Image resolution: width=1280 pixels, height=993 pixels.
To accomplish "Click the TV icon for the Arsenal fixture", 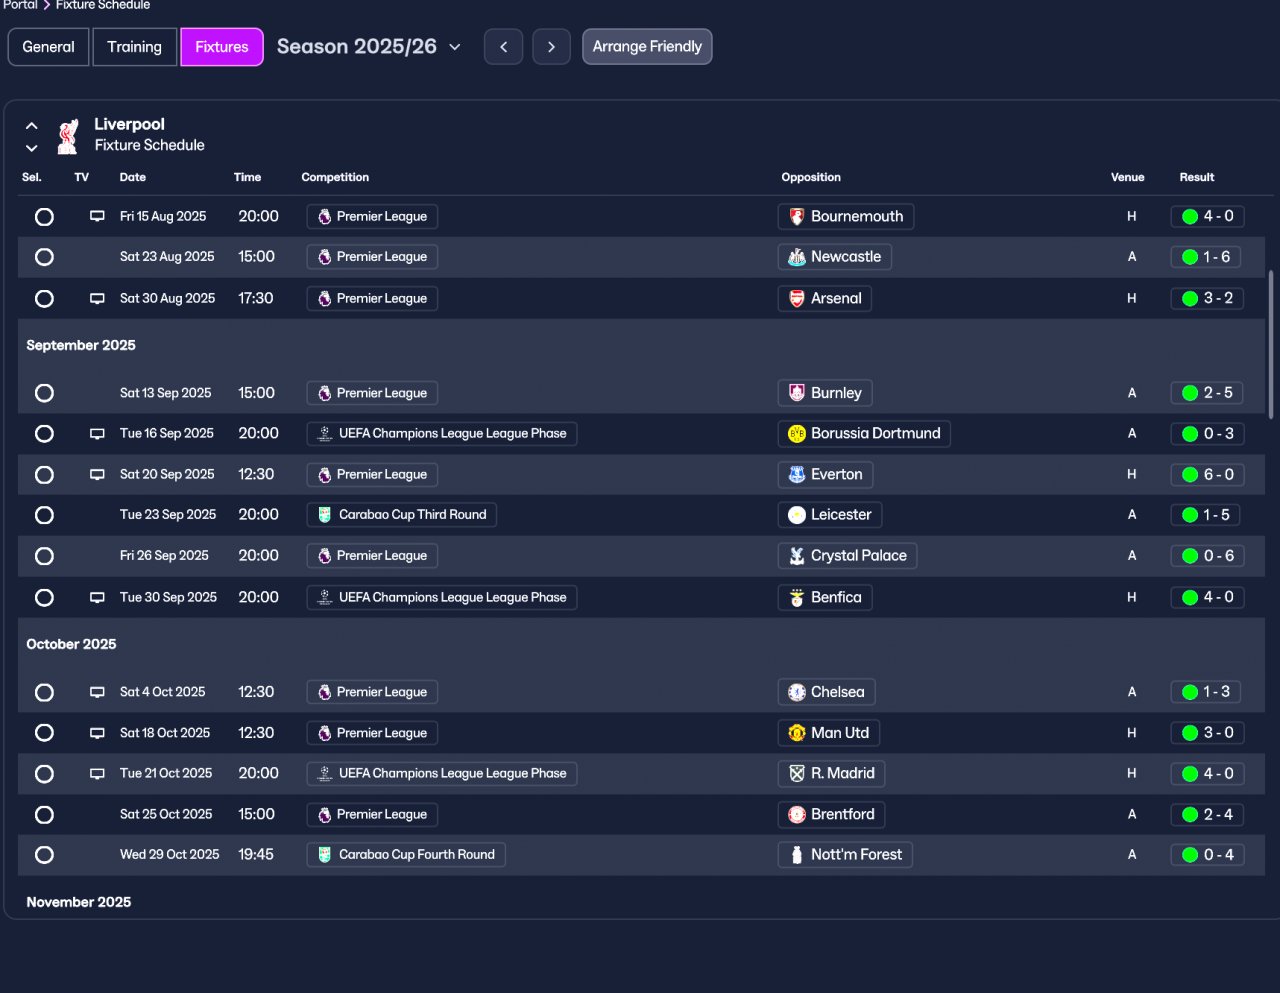I will click(97, 299).
